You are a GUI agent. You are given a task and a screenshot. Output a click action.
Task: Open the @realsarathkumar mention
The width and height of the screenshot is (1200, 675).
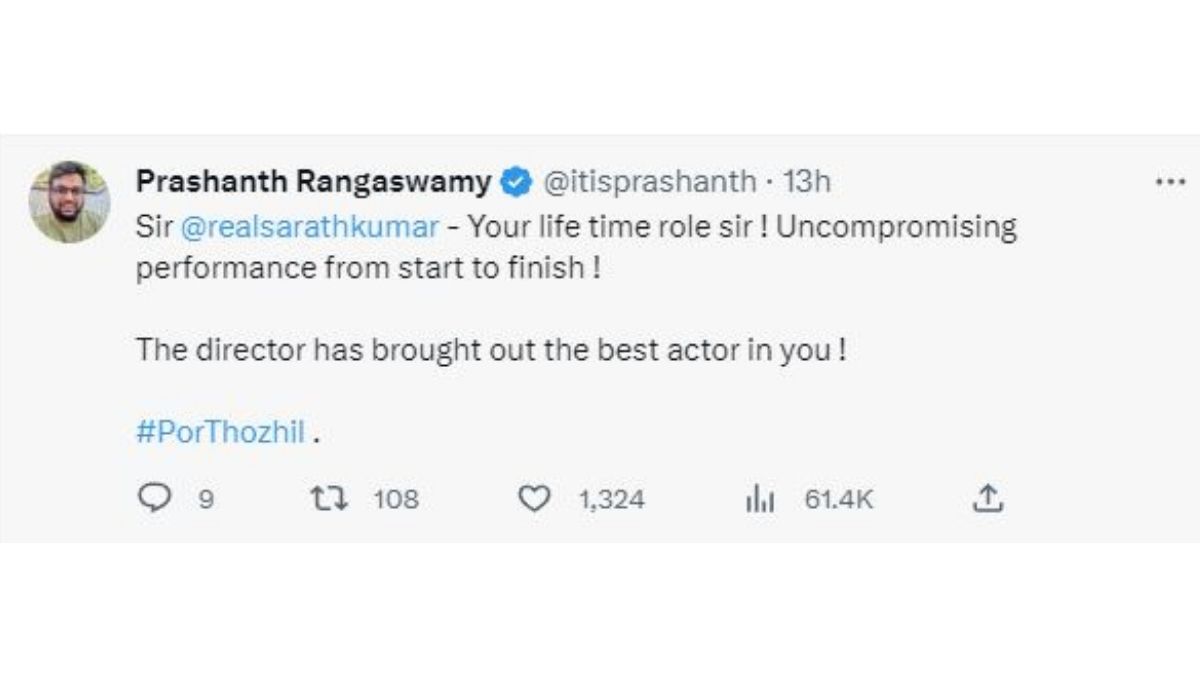pyautogui.click(x=308, y=227)
